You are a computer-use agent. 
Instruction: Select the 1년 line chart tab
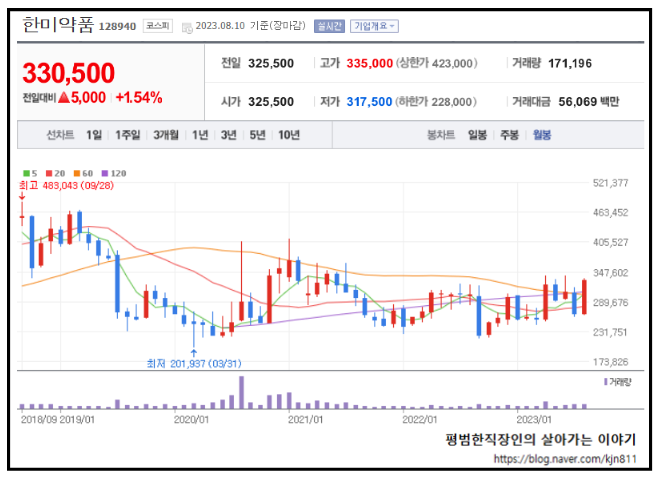[x=200, y=135]
